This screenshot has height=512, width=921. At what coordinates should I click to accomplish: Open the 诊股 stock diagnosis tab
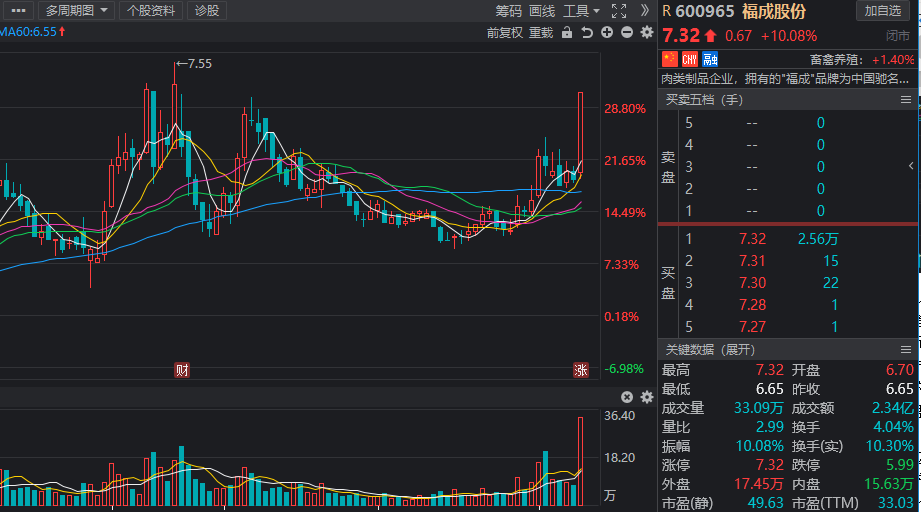pyautogui.click(x=208, y=11)
